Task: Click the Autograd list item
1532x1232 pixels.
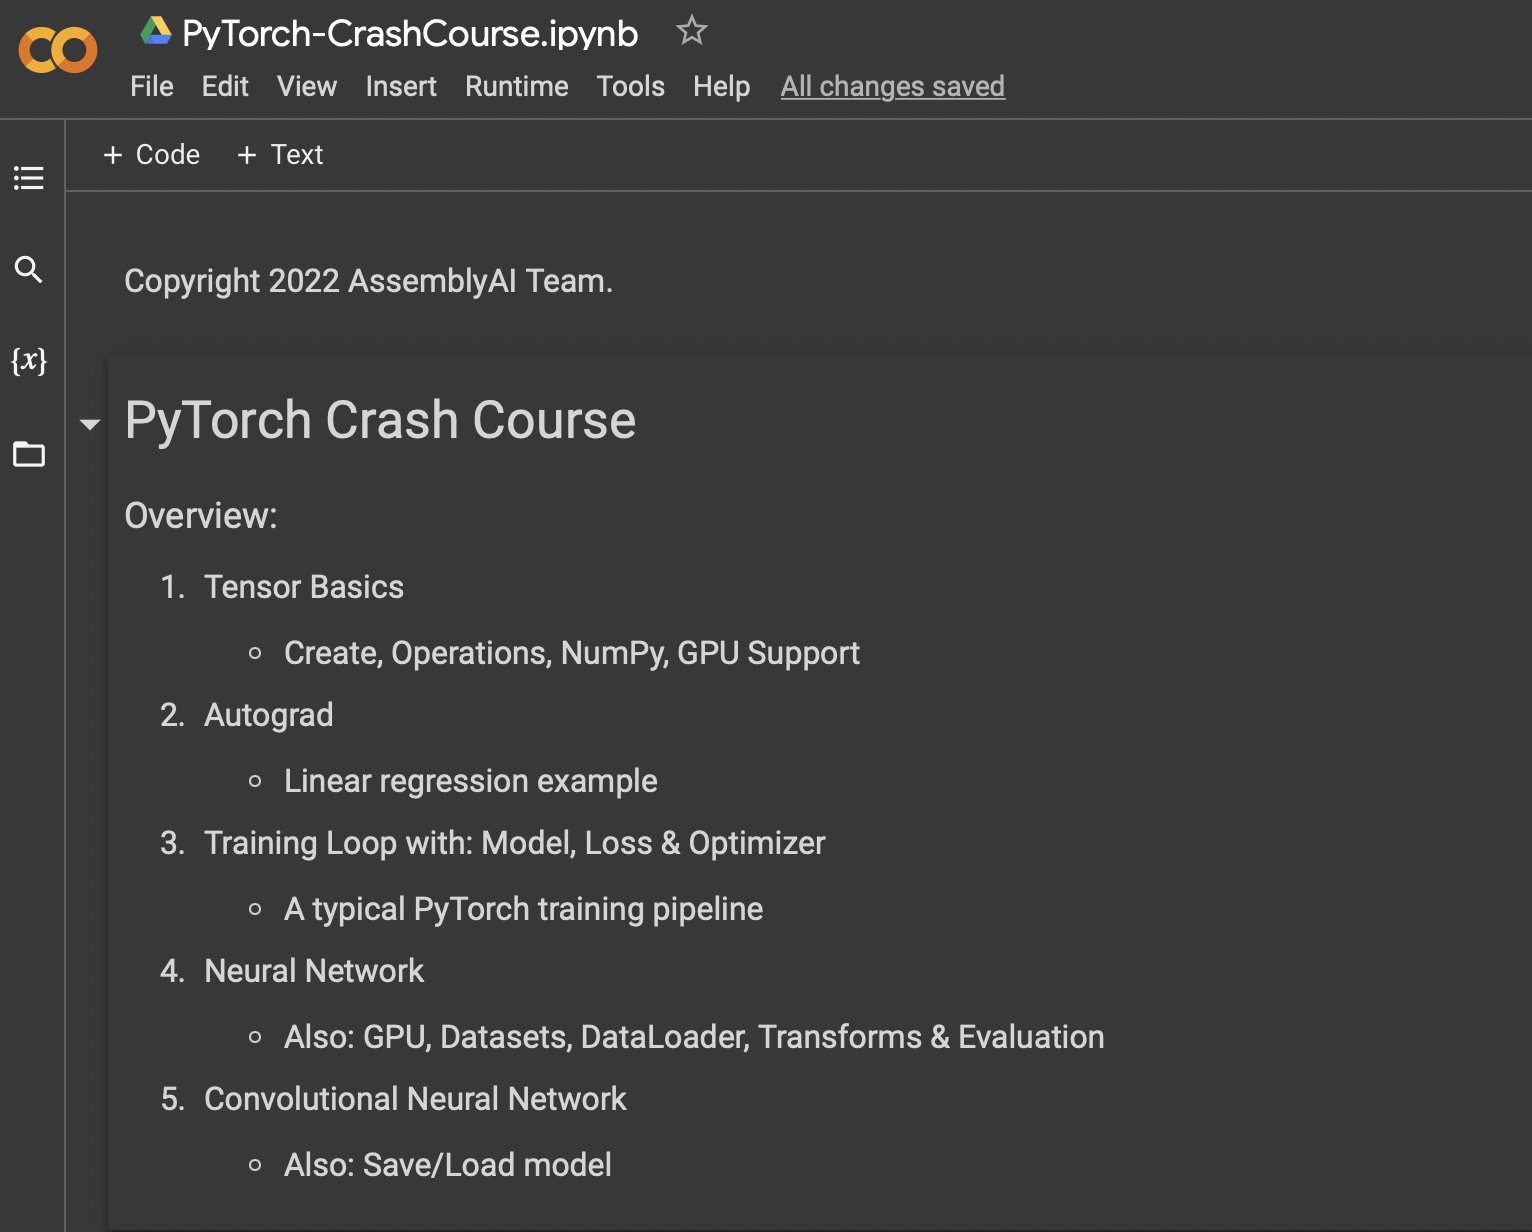Action: tap(269, 715)
